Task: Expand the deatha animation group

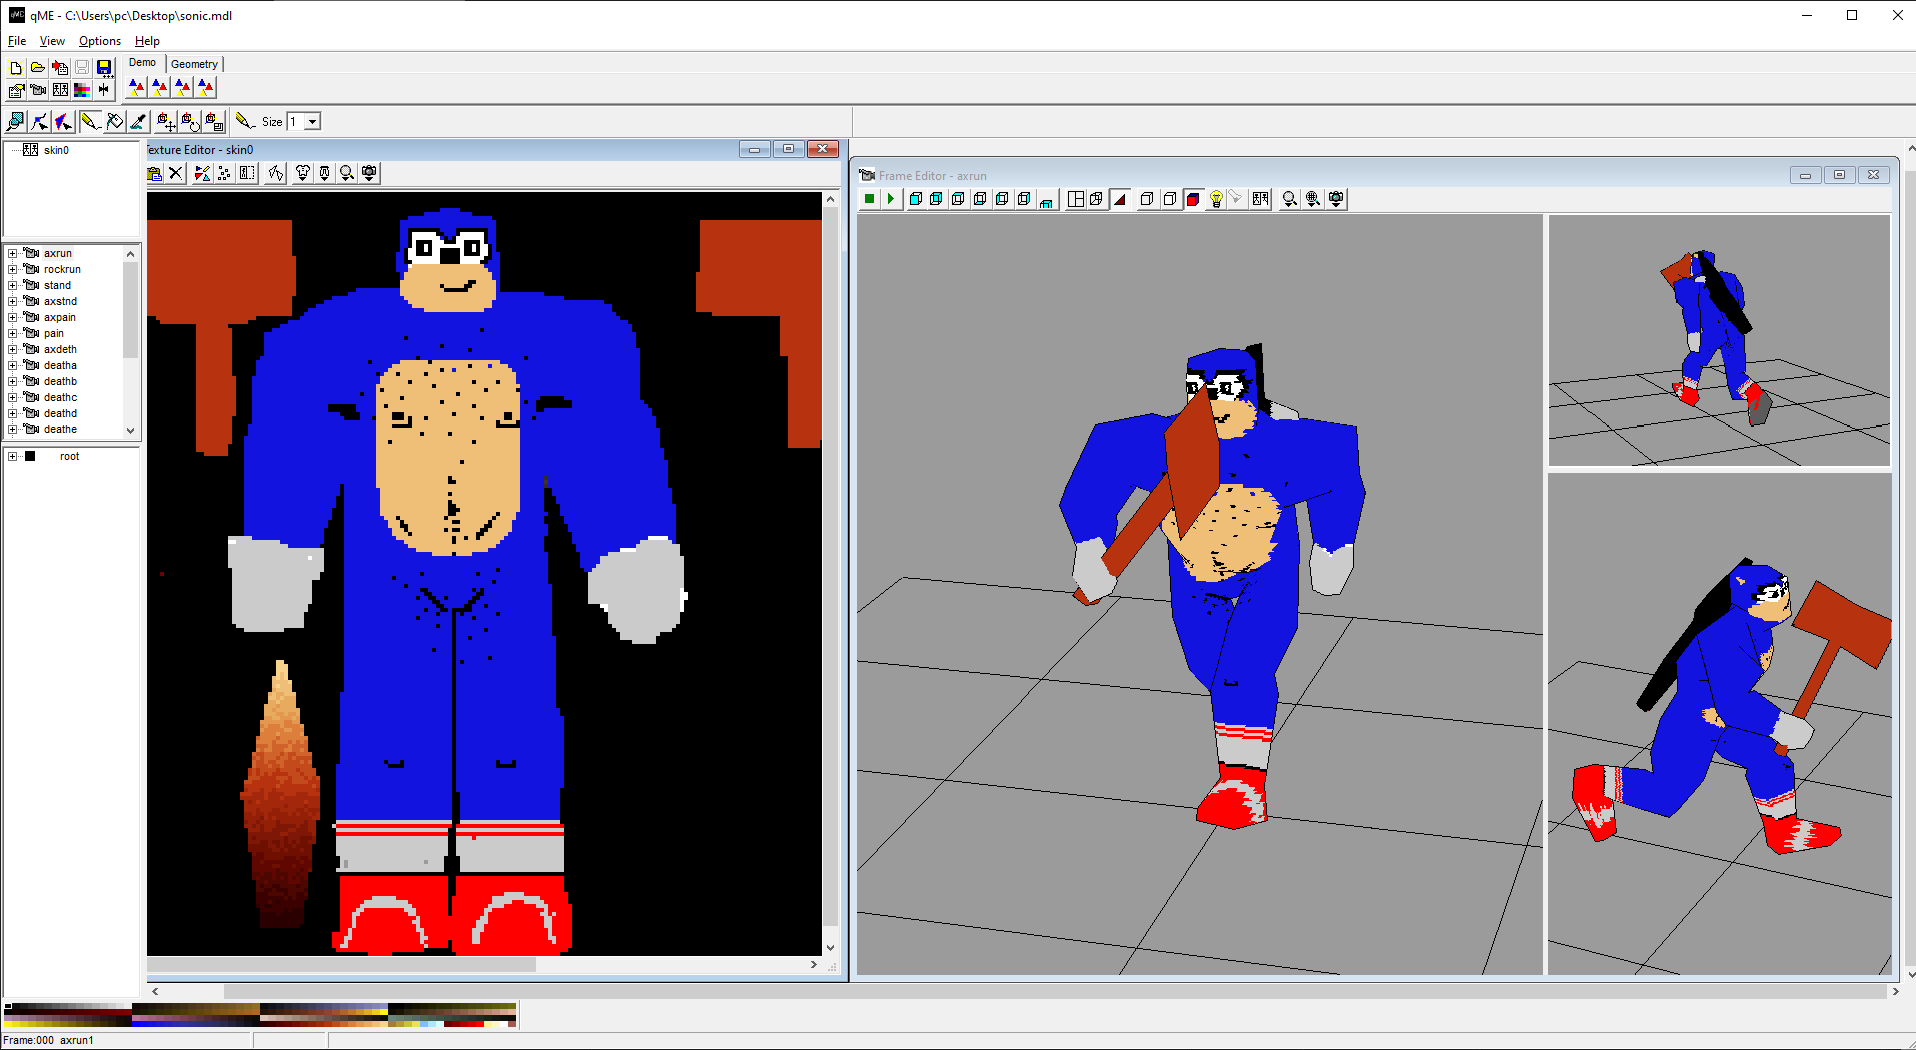Action: (12, 366)
